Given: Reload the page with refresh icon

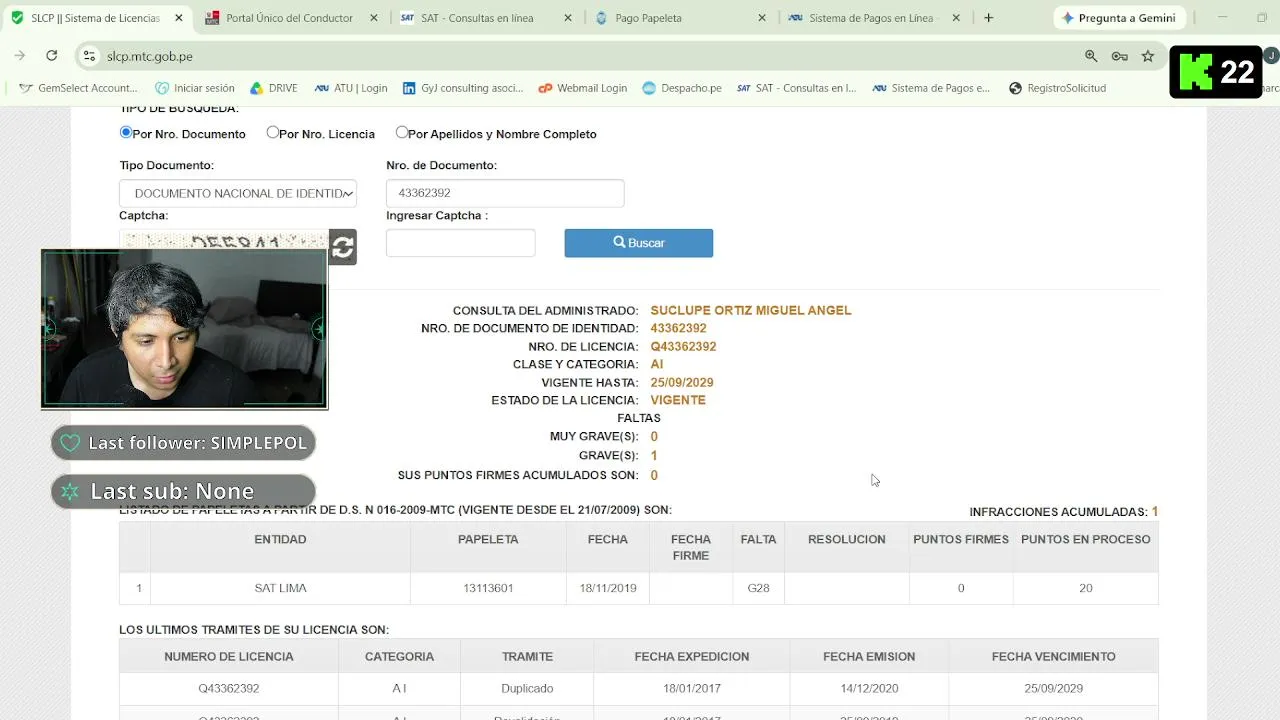Looking at the screenshot, I should [52, 56].
